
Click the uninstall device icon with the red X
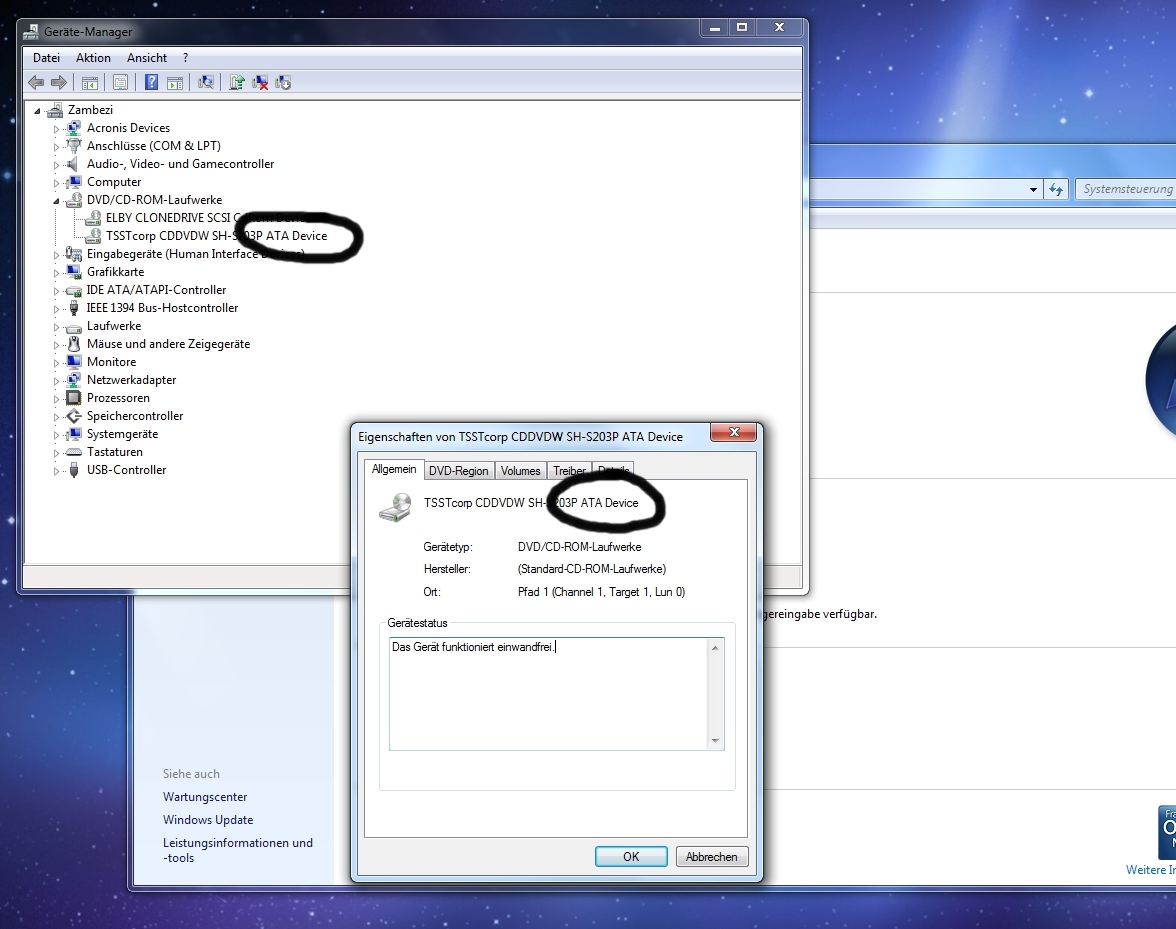pos(260,82)
